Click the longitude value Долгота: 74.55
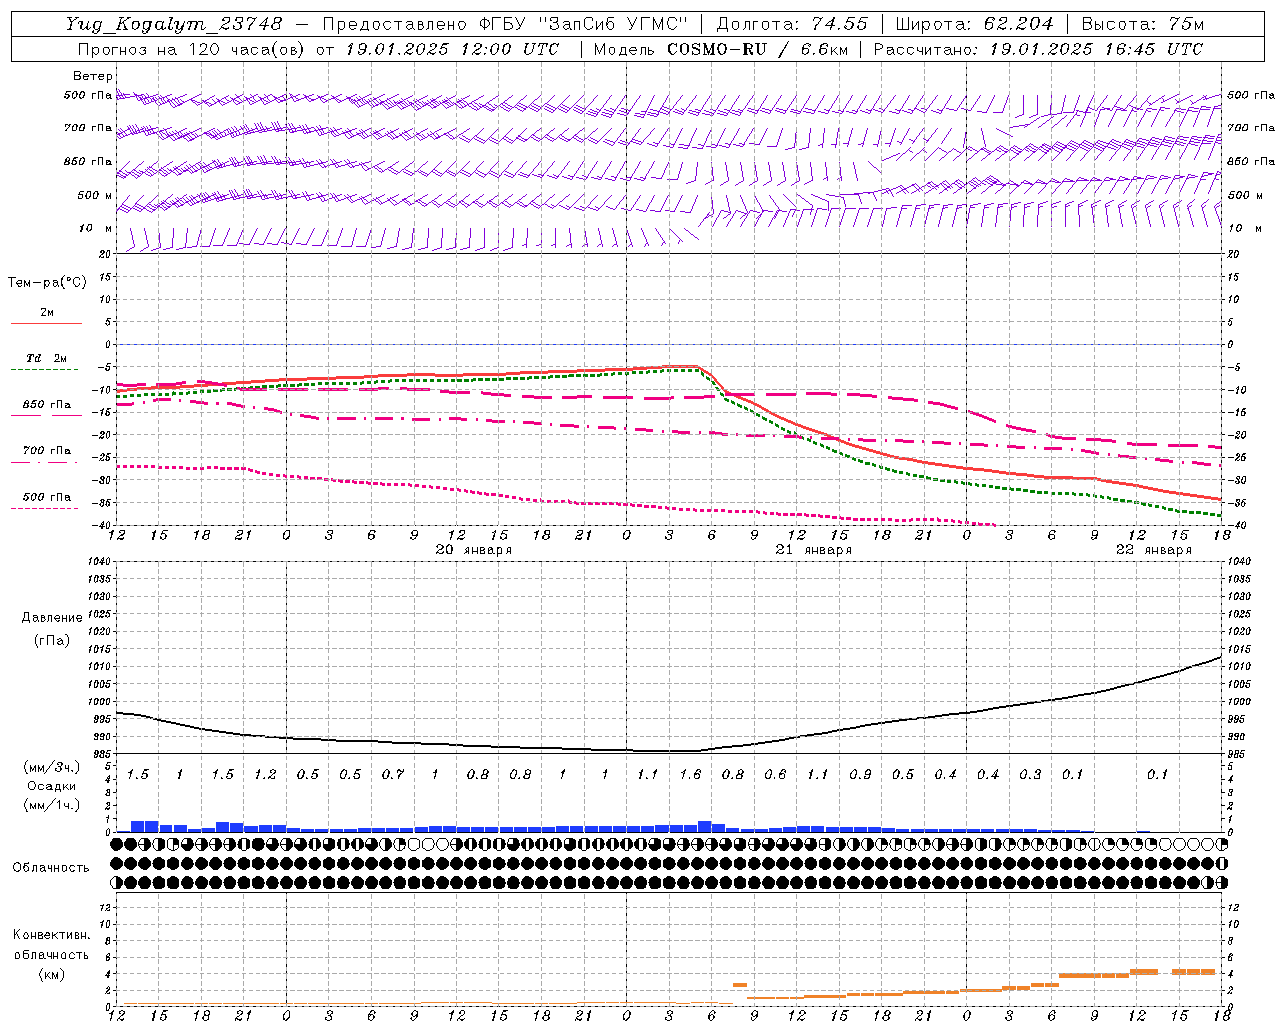1280x1024 pixels. (792, 24)
